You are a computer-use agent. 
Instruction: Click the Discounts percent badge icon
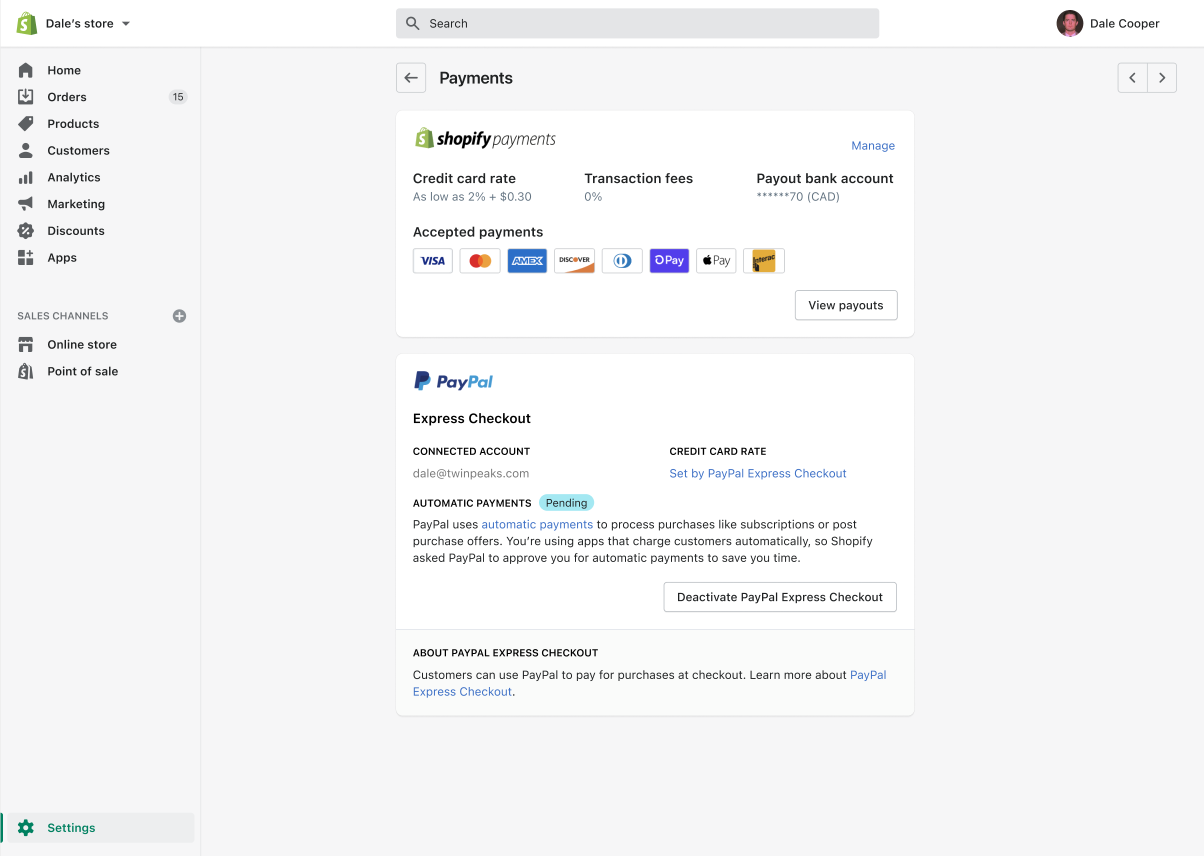pyautogui.click(x=26, y=231)
